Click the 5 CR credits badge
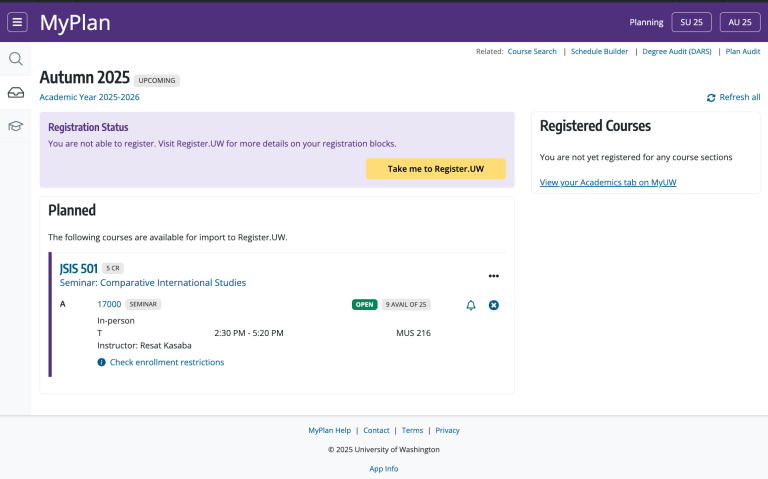The width and height of the screenshot is (768, 479). (x=113, y=268)
